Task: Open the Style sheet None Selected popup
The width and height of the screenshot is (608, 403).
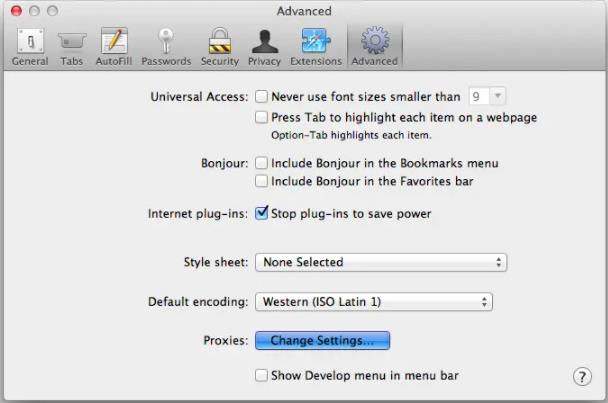Action: 381,262
